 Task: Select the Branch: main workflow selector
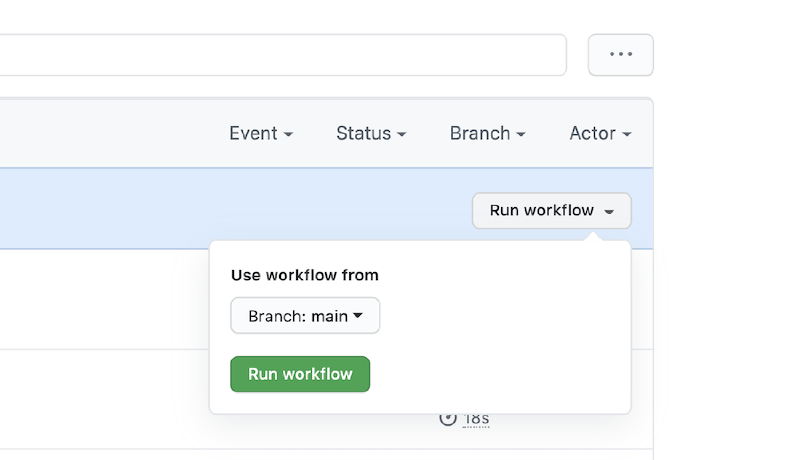coord(305,316)
